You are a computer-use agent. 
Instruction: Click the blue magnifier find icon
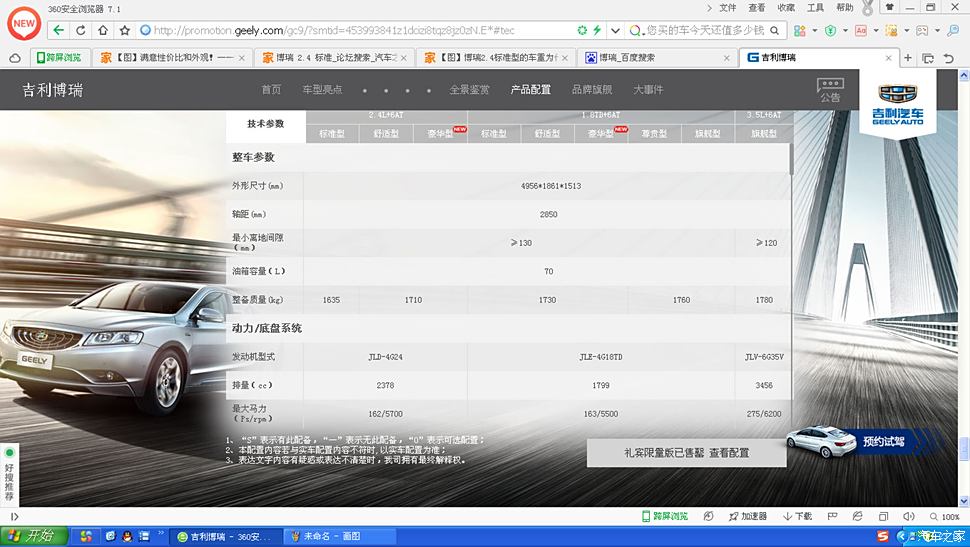click(953, 30)
